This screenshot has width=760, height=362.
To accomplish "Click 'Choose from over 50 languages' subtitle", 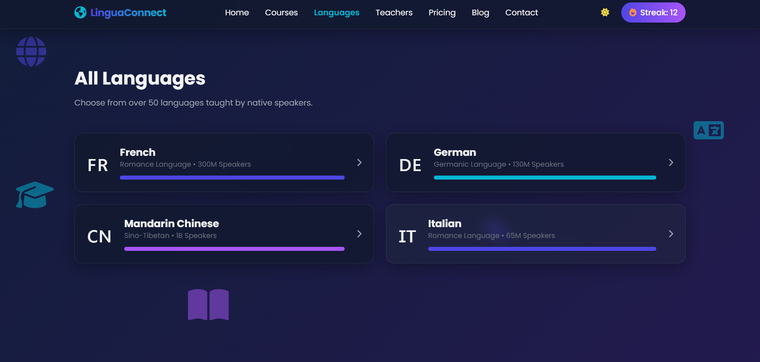I will (193, 103).
